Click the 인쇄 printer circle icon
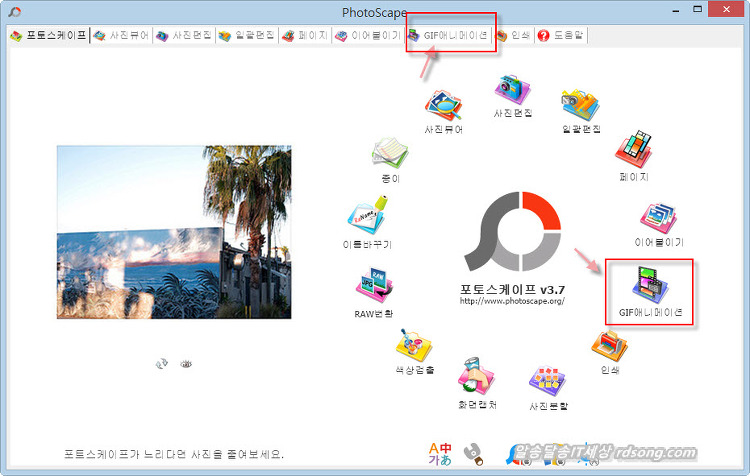750x476 pixels. [610, 346]
